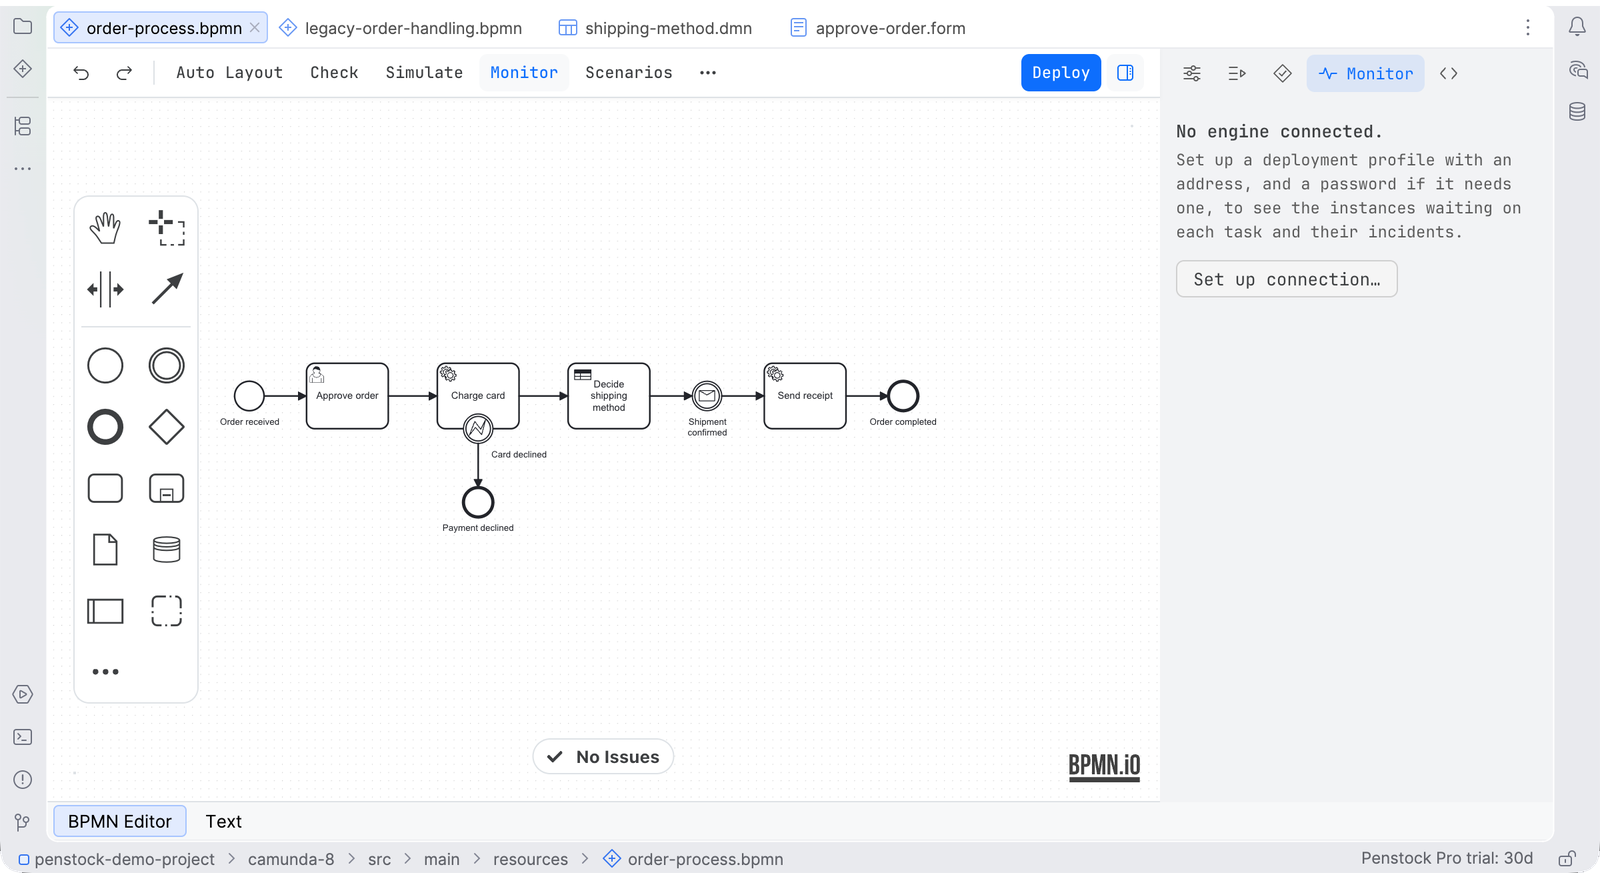Open the toolbar overflow menu
This screenshot has width=1600, height=873.
click(708, 73)
